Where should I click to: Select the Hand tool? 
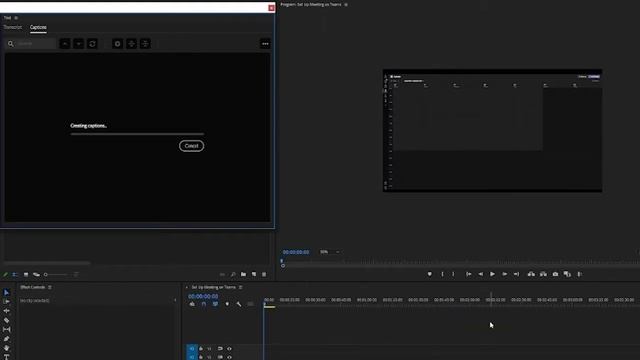[7, 348]
